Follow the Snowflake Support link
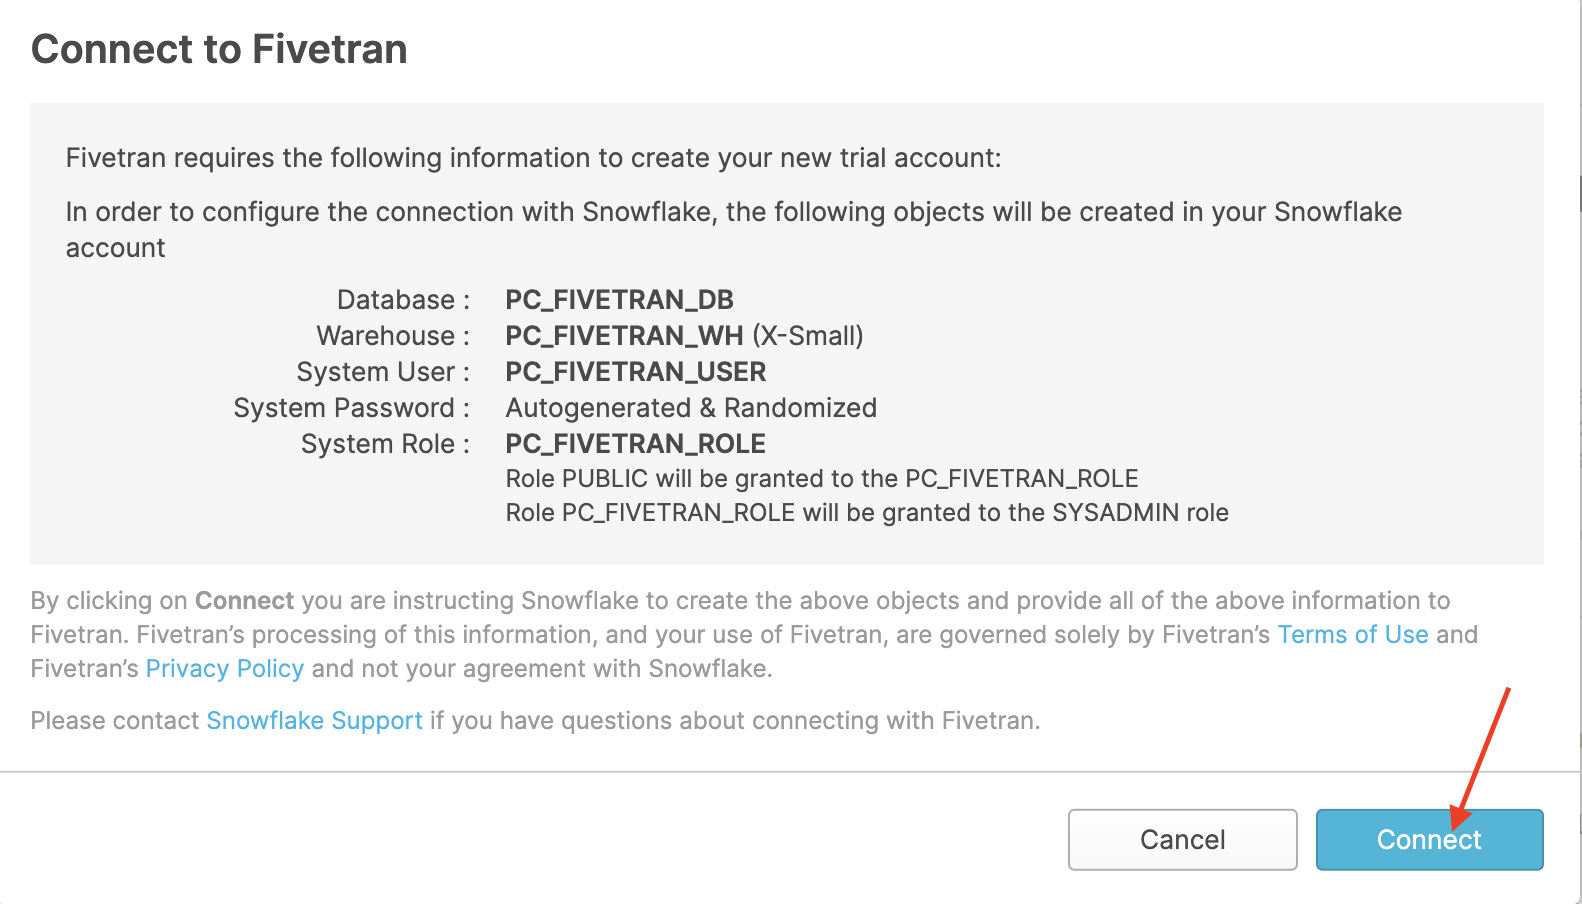The image size is (1582, 904). (314, 720)
